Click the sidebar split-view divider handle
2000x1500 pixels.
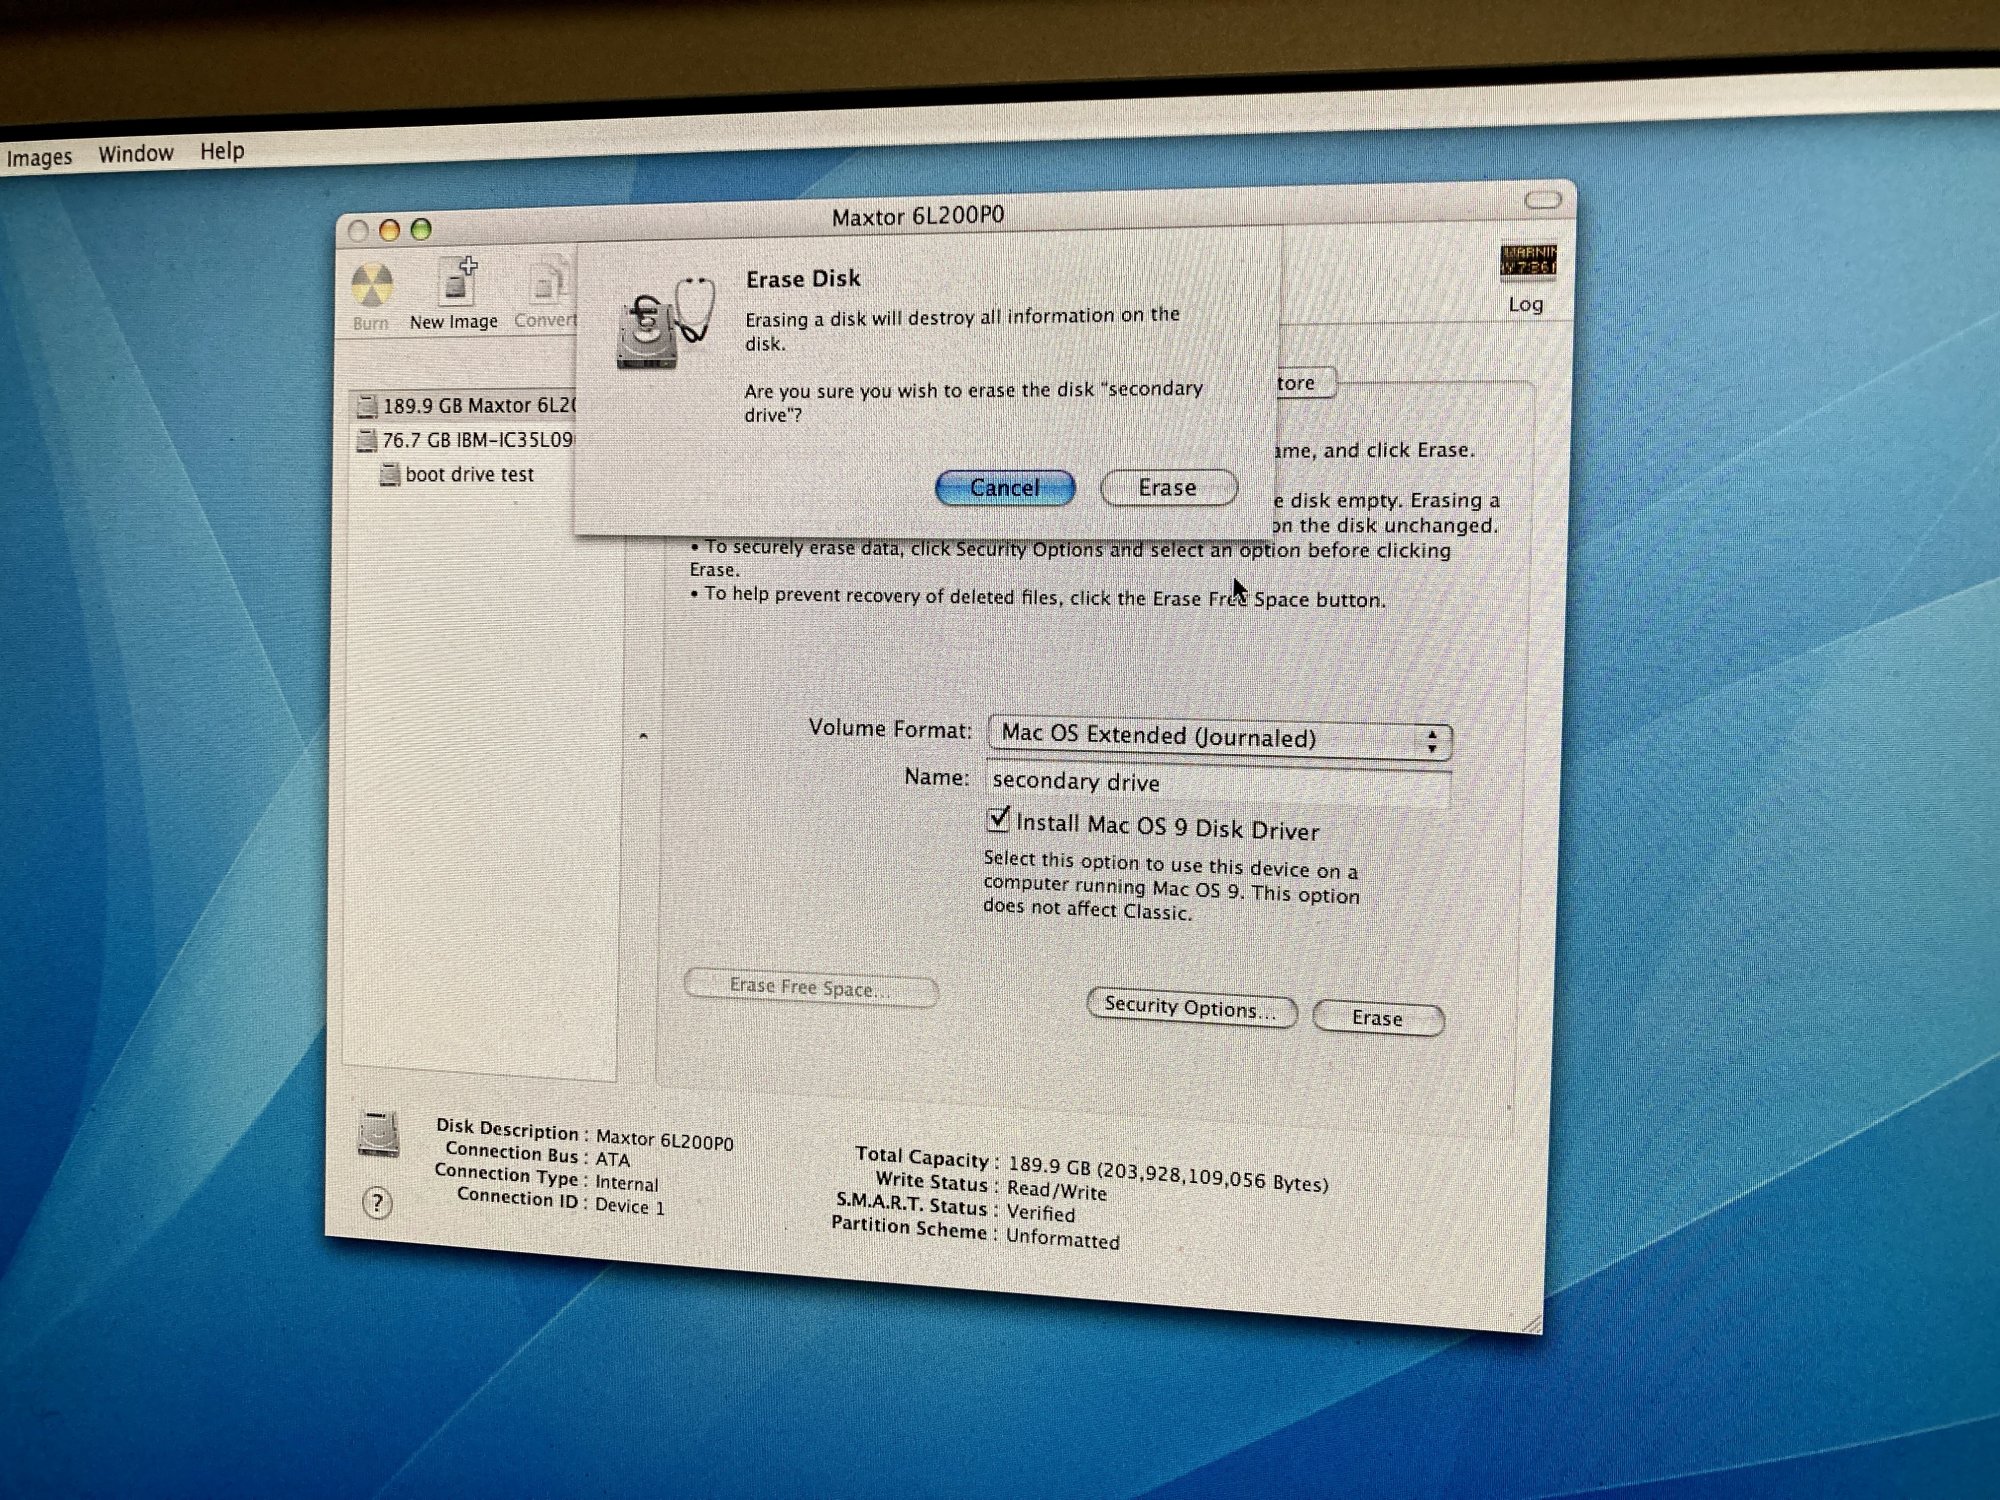pos(643,736)
